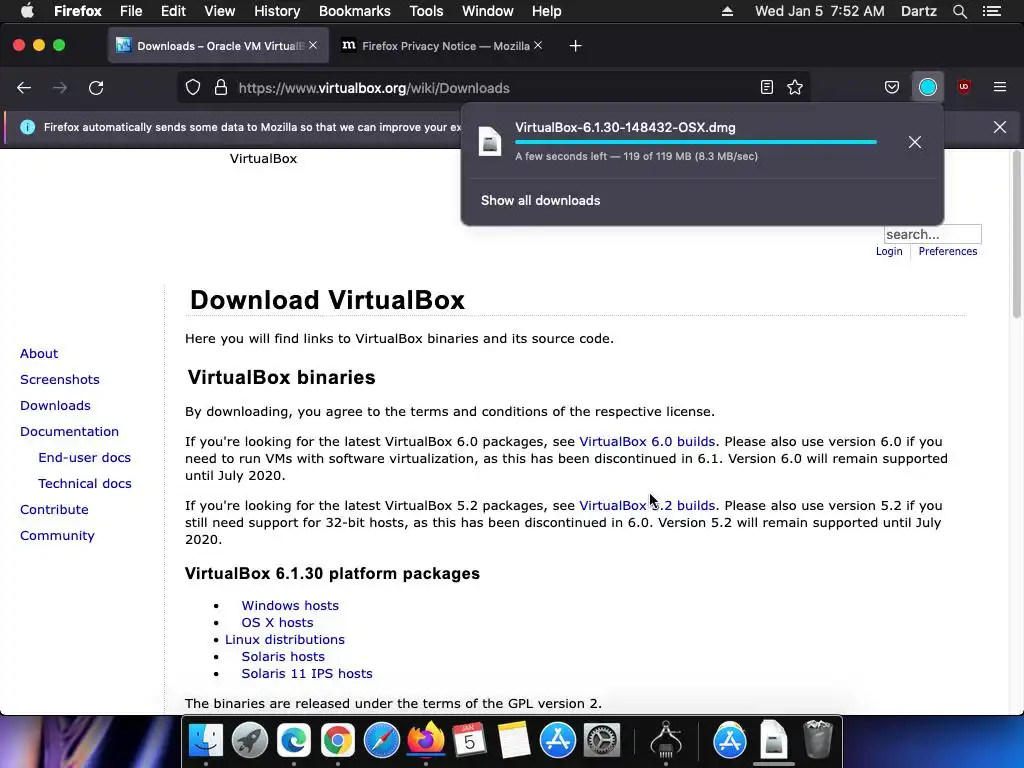The height and width of the screenshot is (768, 1024).
Task: Open the Linux distributions link
Action: tap(285, 639)
